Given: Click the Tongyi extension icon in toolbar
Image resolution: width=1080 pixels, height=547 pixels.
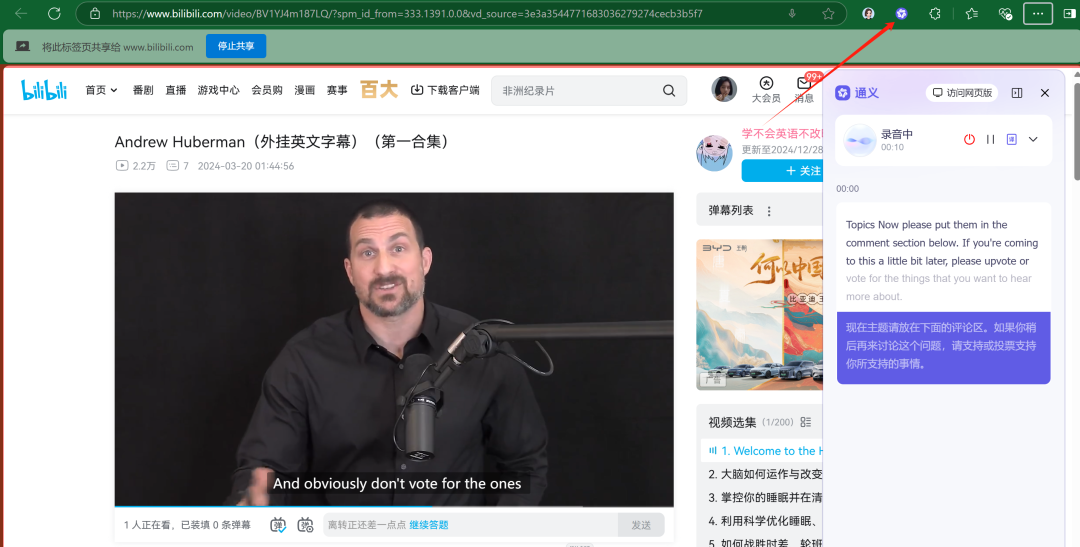Looking at the screenshot, I should tap(902, 13).
